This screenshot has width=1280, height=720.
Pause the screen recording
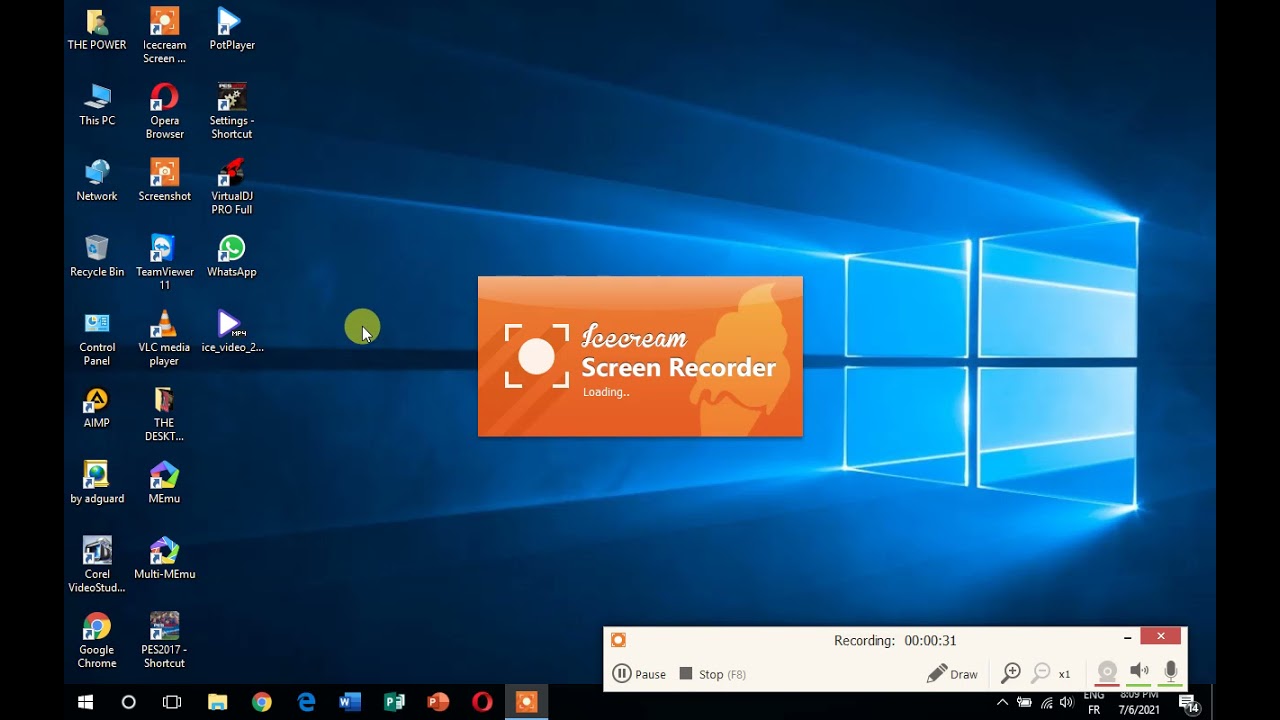tap(639, 674)
